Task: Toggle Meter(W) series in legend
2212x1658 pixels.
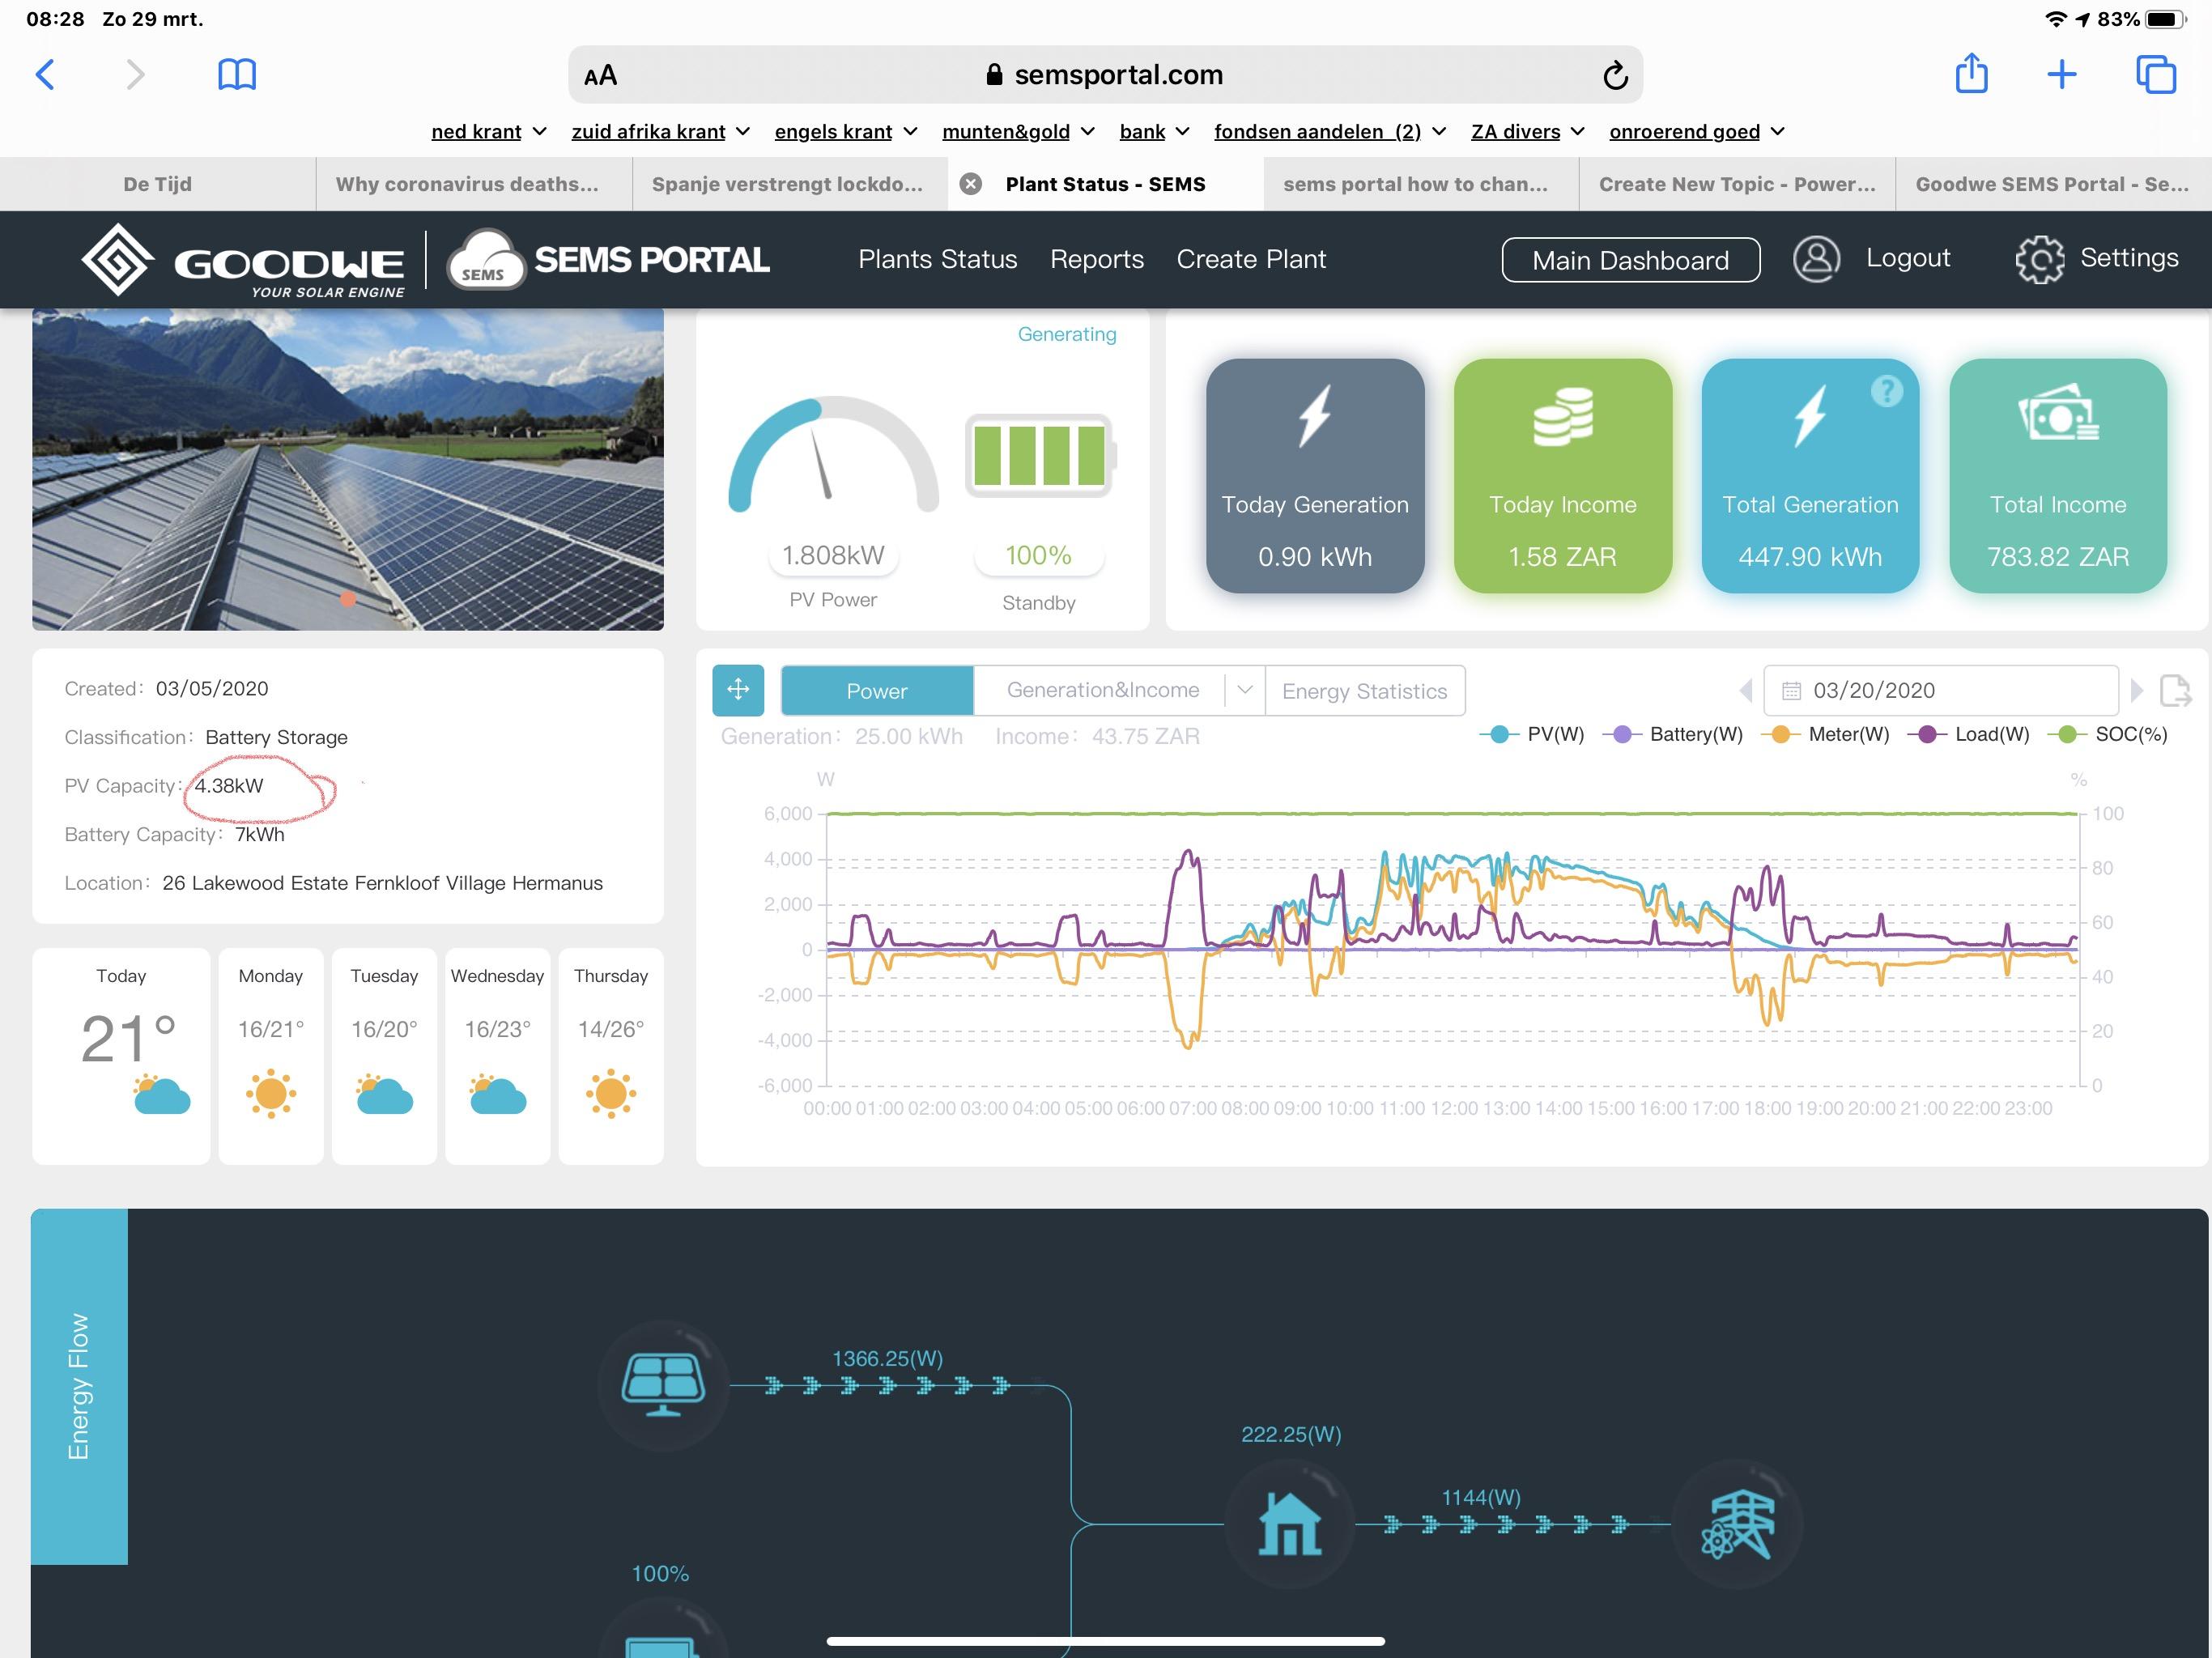Action: pos(1825,734)
